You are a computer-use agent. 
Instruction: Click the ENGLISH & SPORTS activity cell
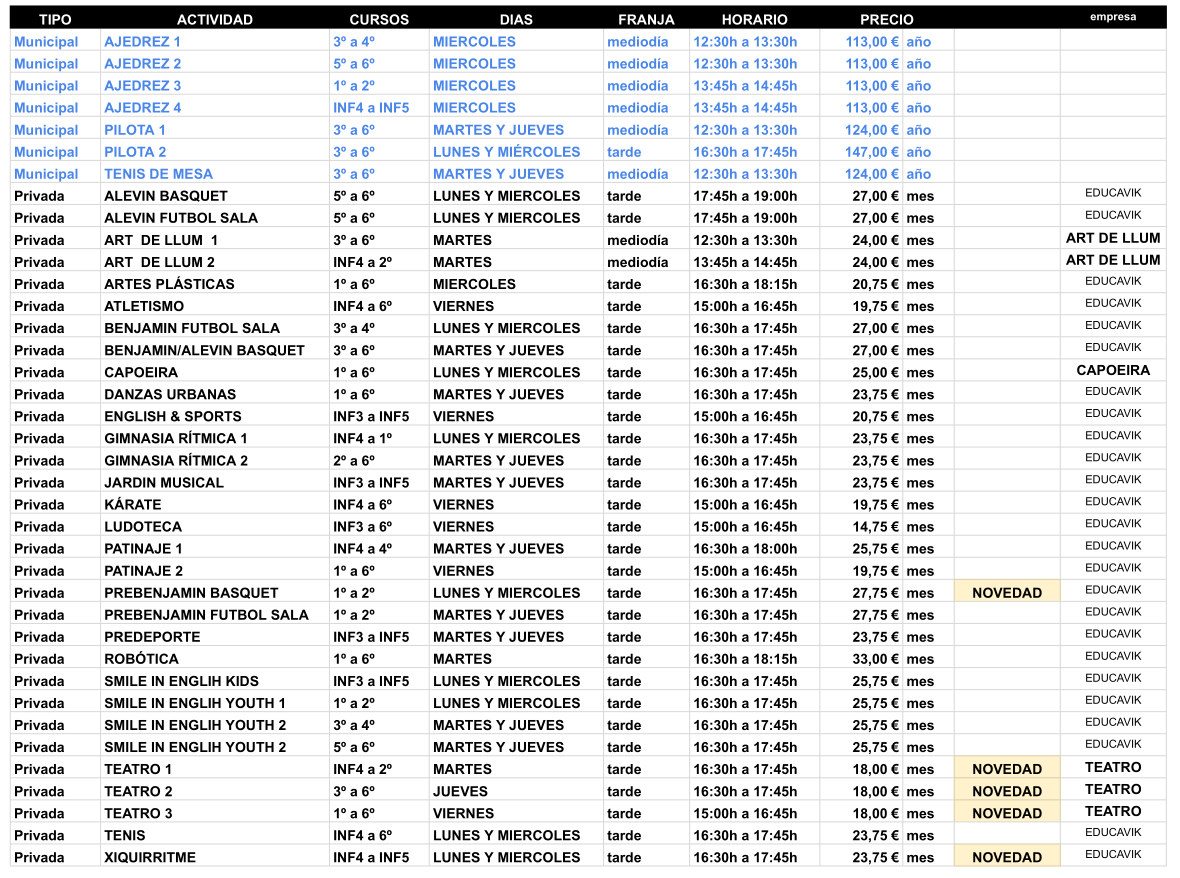172,416
